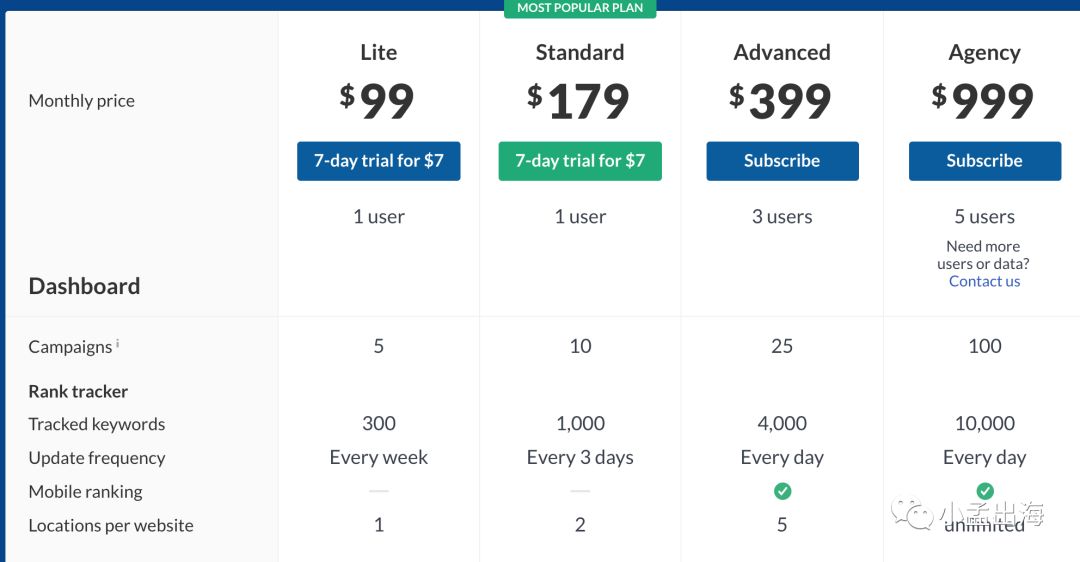
Task: Click Advanced plan mobile ranking checkmark
Action: [782, 491]
